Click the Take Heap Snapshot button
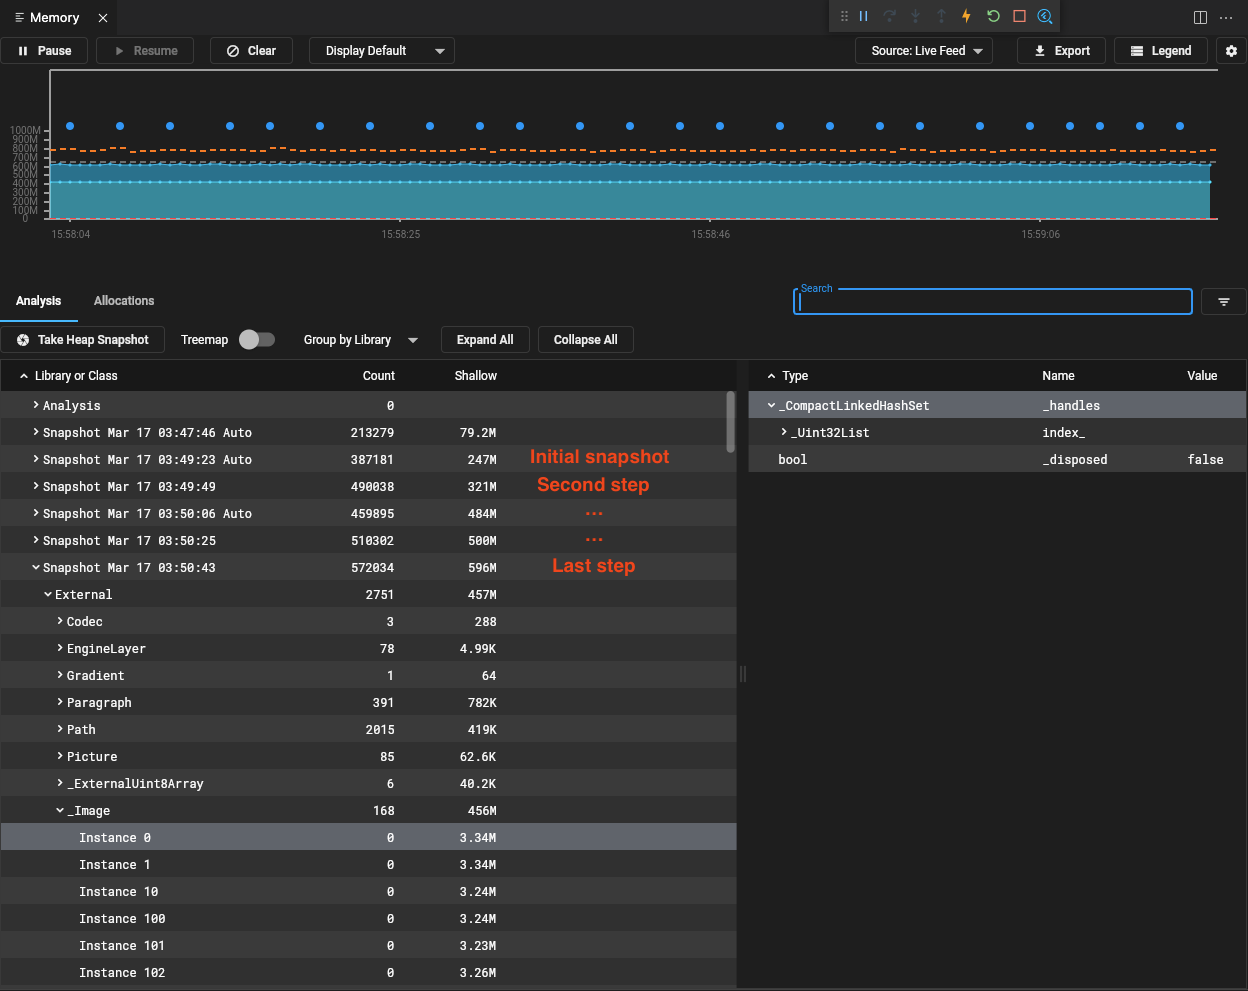 click(x=83, y=340)
